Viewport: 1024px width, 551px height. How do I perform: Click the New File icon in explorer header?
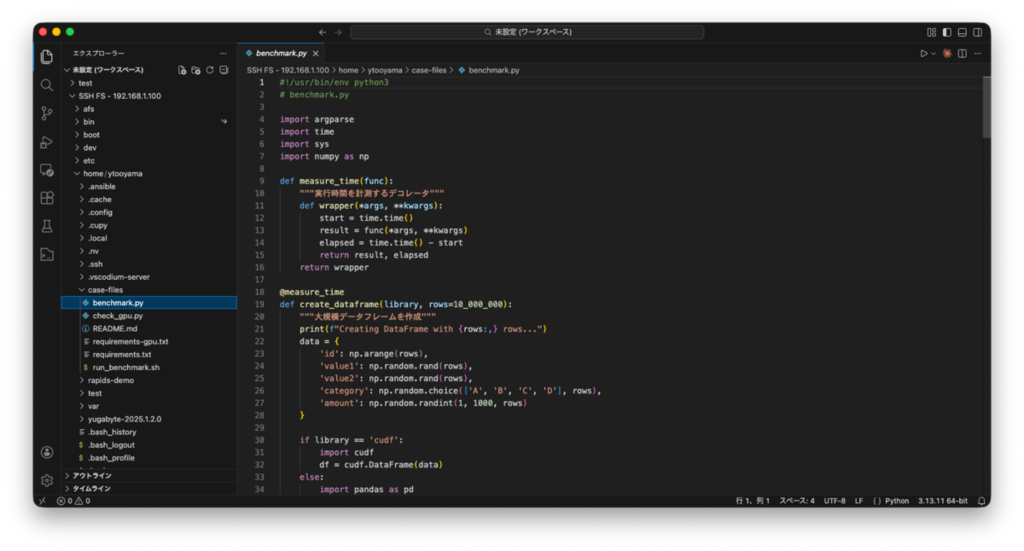click(182, 70)
